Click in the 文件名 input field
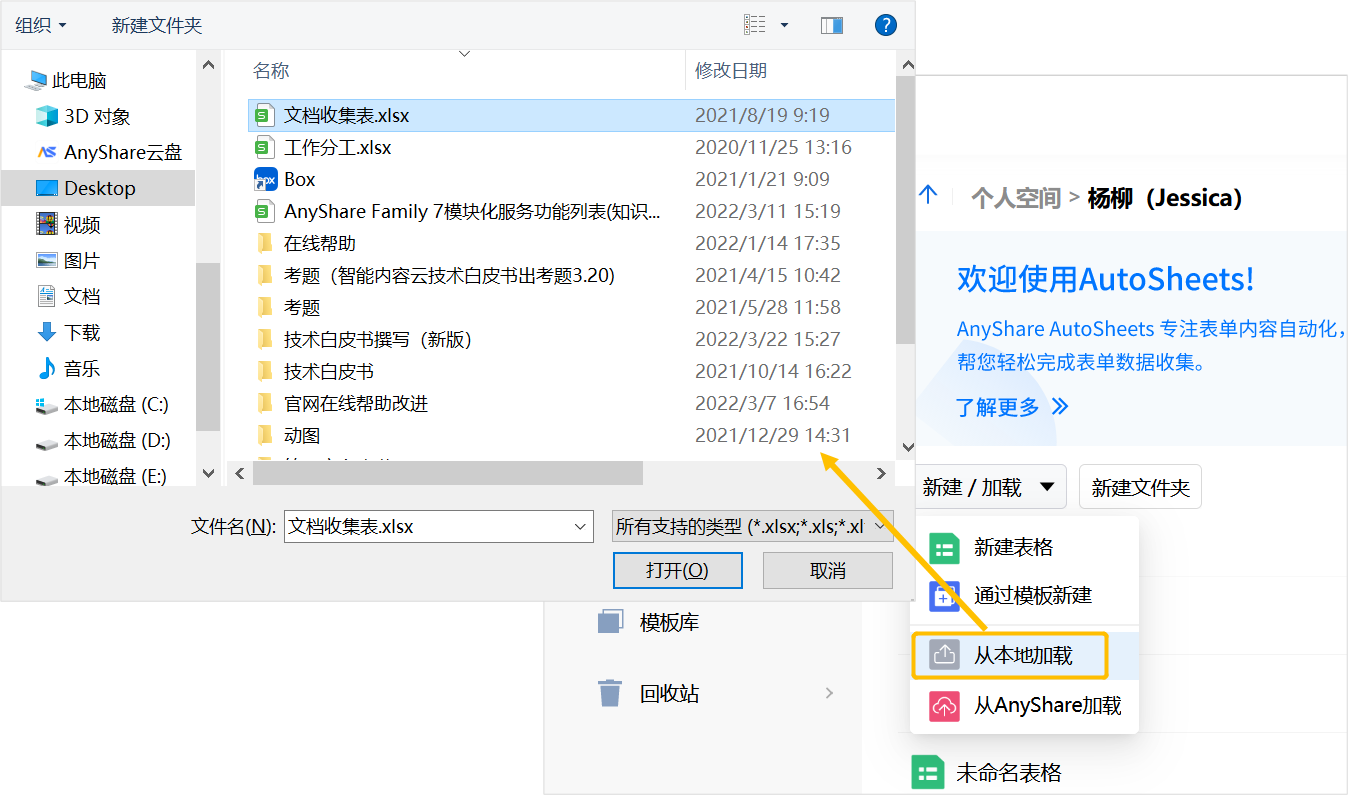Screen dimensions: 1348x795 427,526
